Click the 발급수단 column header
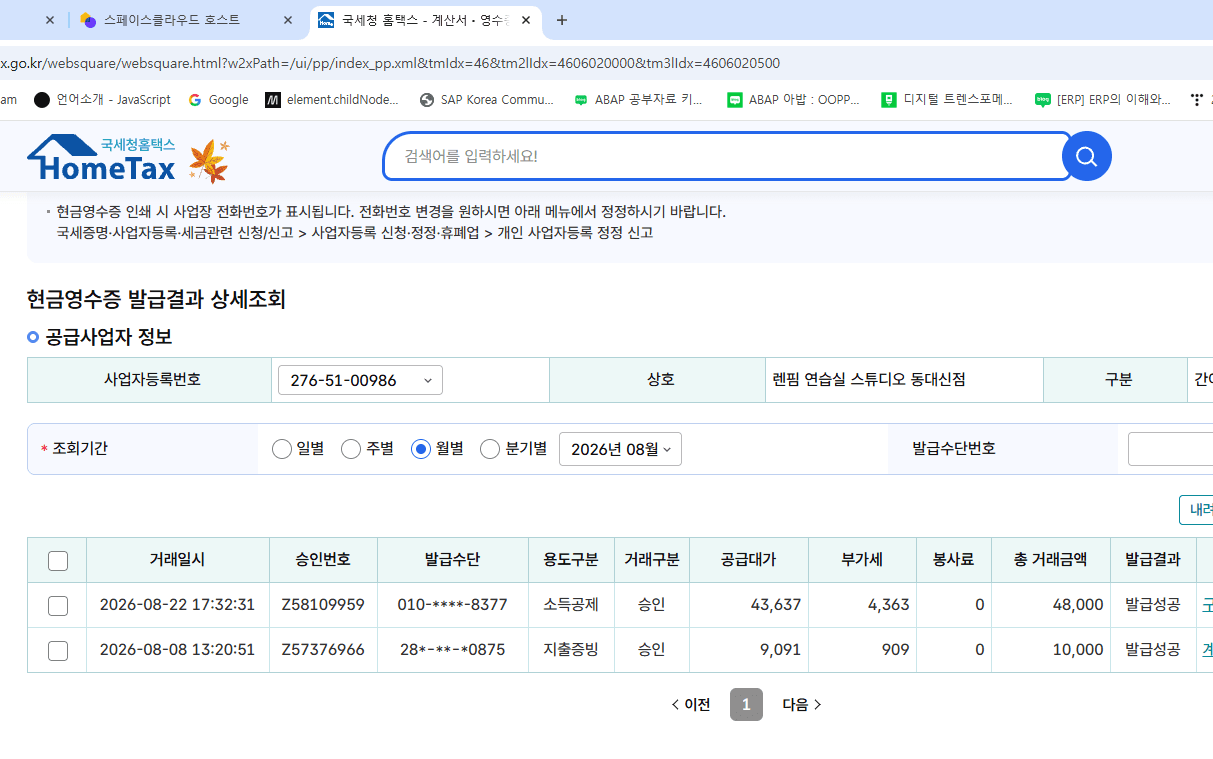Screen dimensions: 1213x759 452,560
